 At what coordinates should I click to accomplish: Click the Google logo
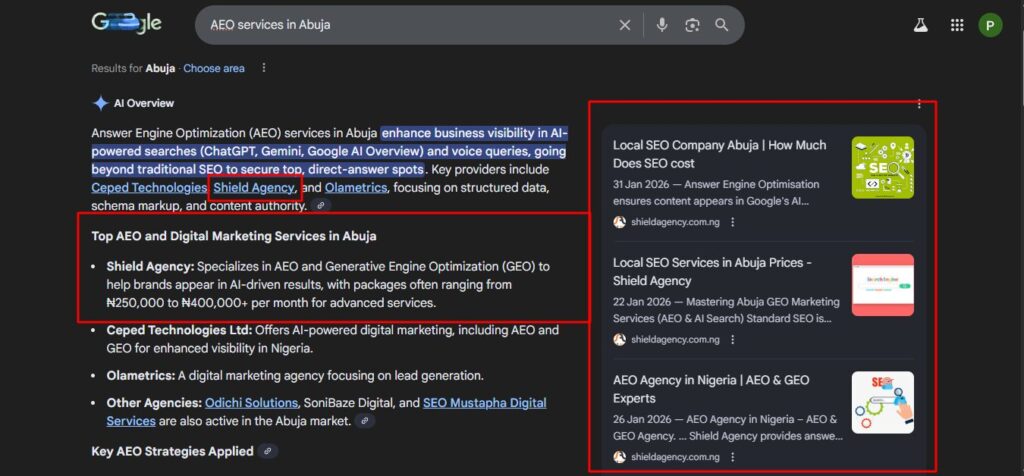[127, 24]
